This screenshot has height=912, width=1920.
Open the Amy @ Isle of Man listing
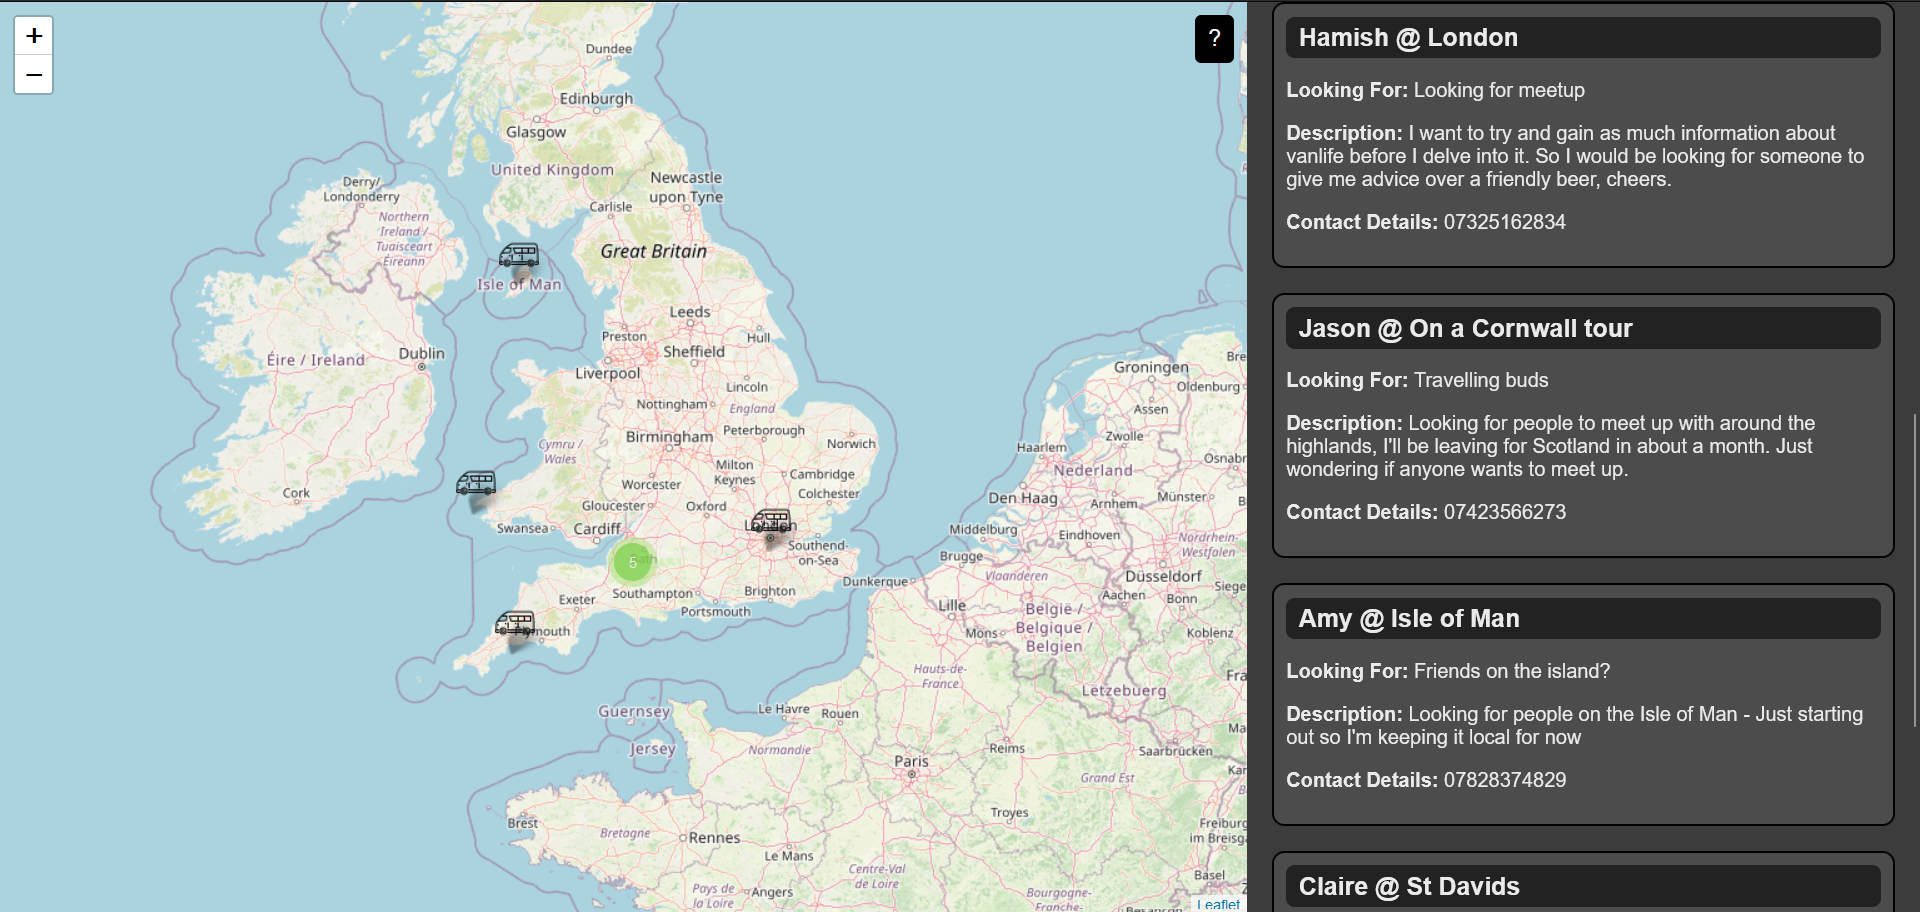coord(1582,619)
